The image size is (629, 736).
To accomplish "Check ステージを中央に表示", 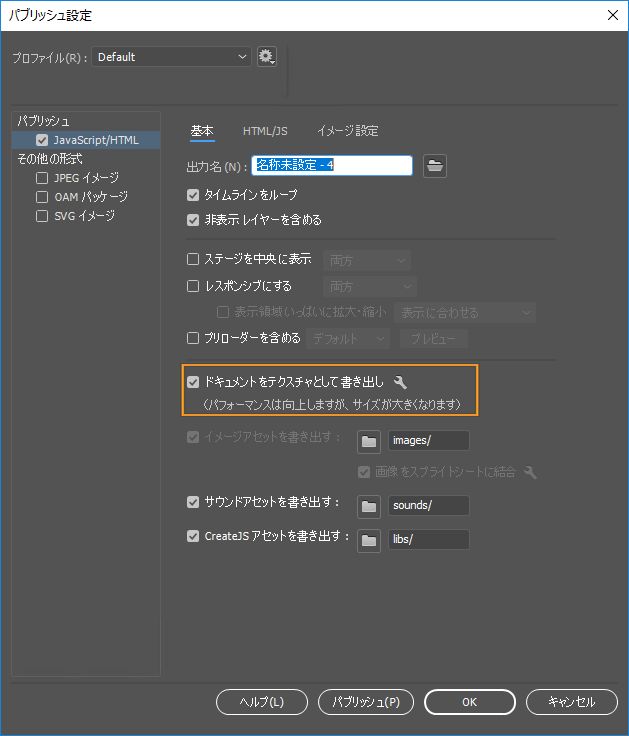I will pyautogui.click(x=193, y=259).
